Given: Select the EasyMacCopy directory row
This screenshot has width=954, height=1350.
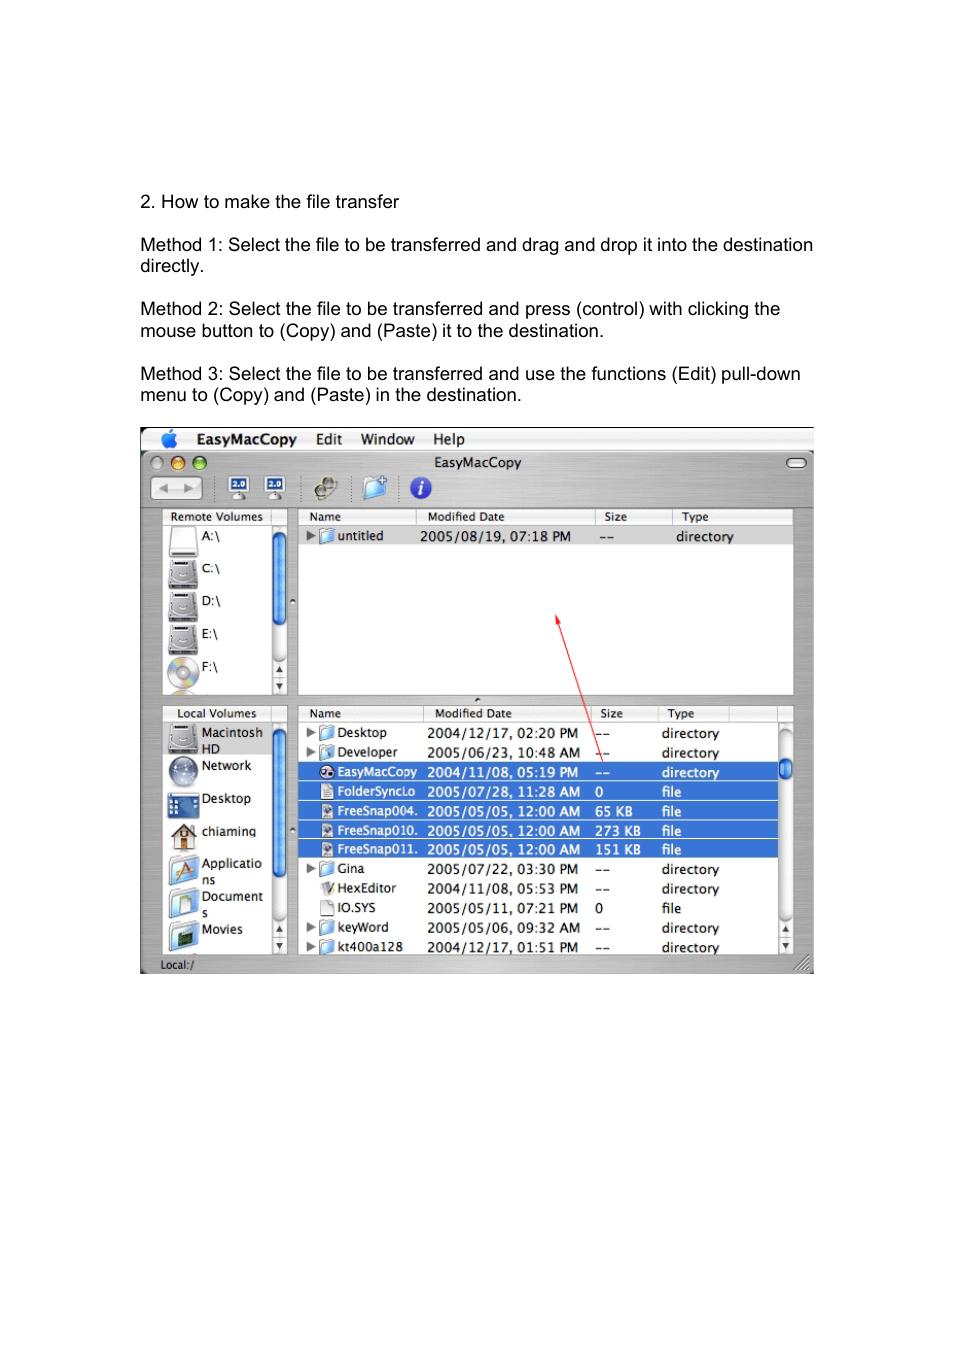Looking at the screenshot, I should [x=538, y=772].
